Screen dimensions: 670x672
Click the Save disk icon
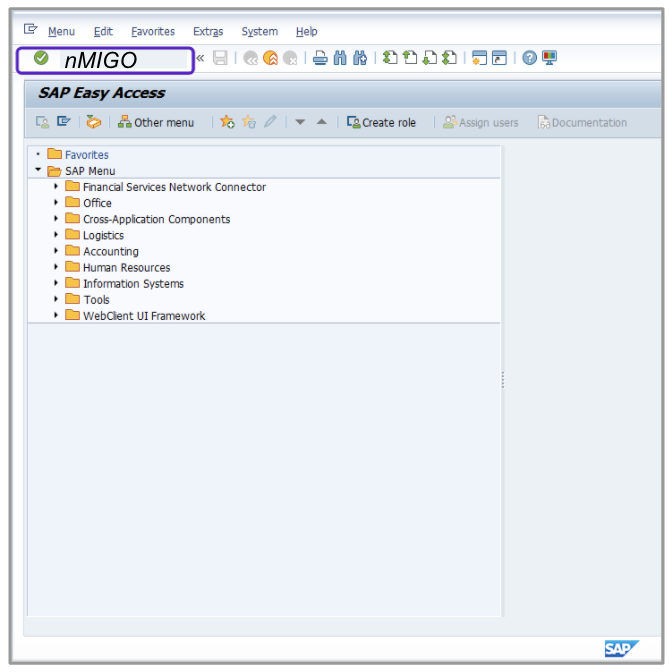click(220, 58)
